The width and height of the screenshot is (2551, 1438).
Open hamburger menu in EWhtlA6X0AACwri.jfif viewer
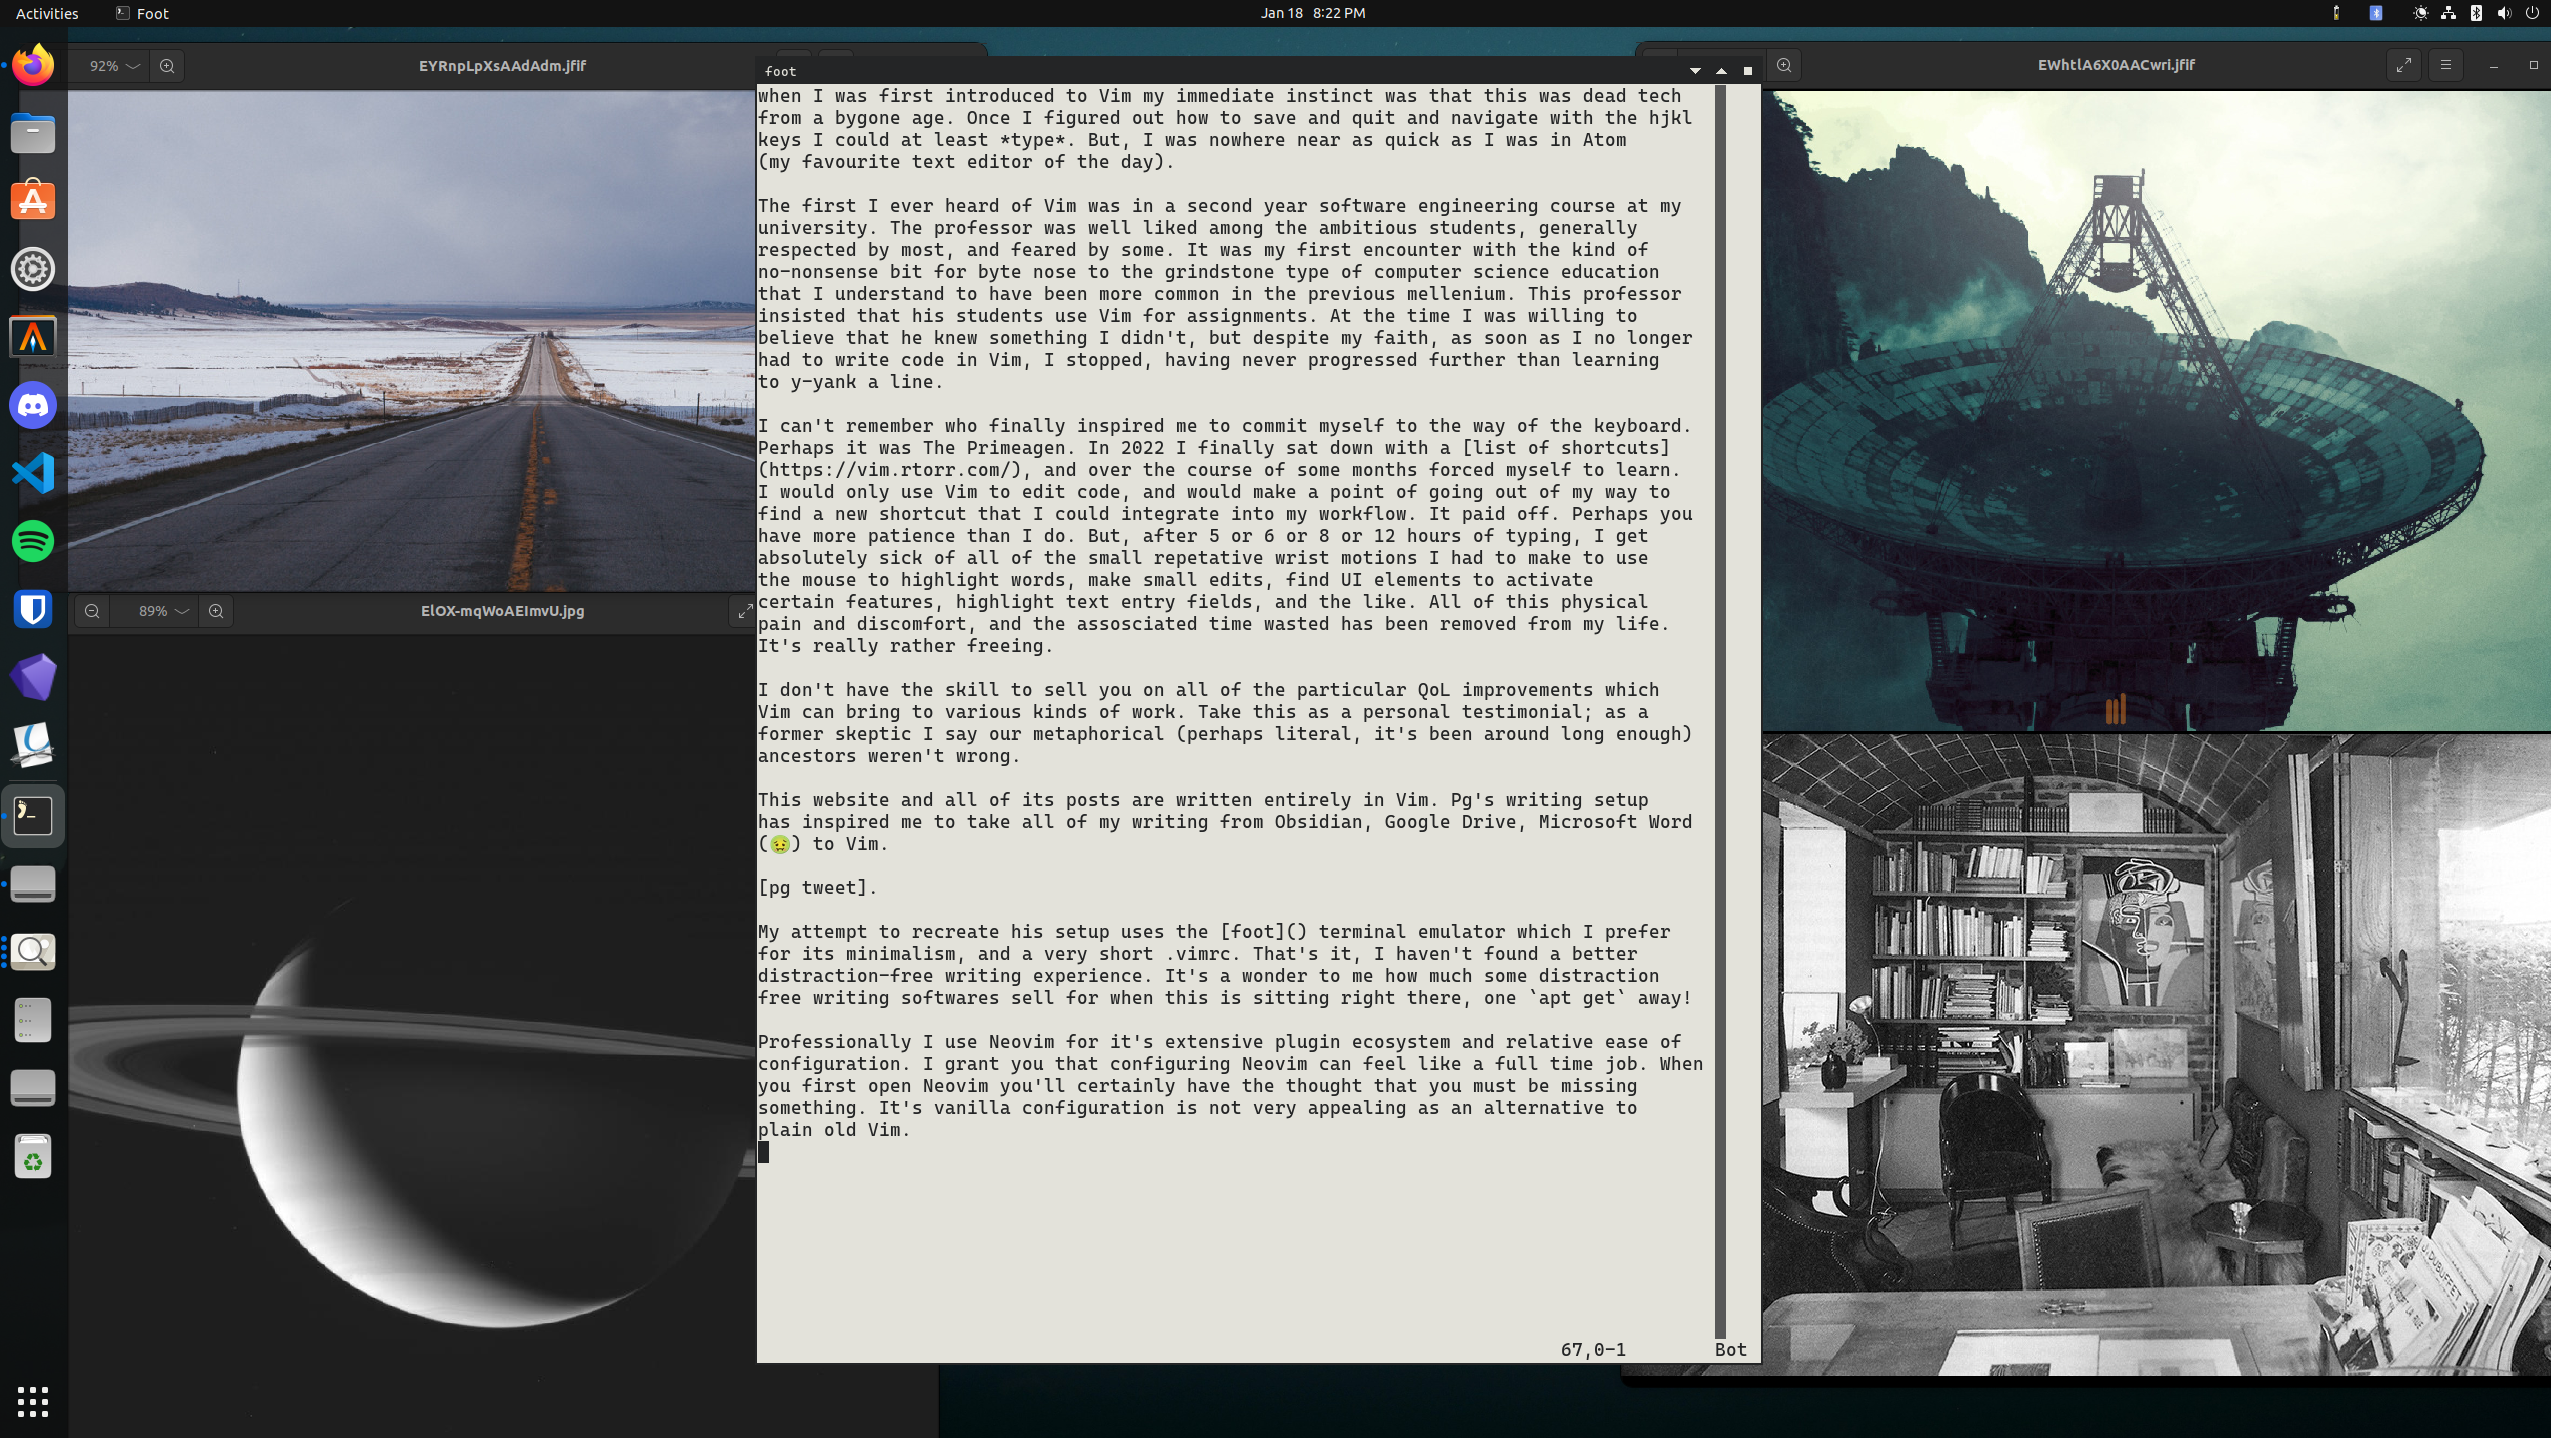pos(2446,65)
